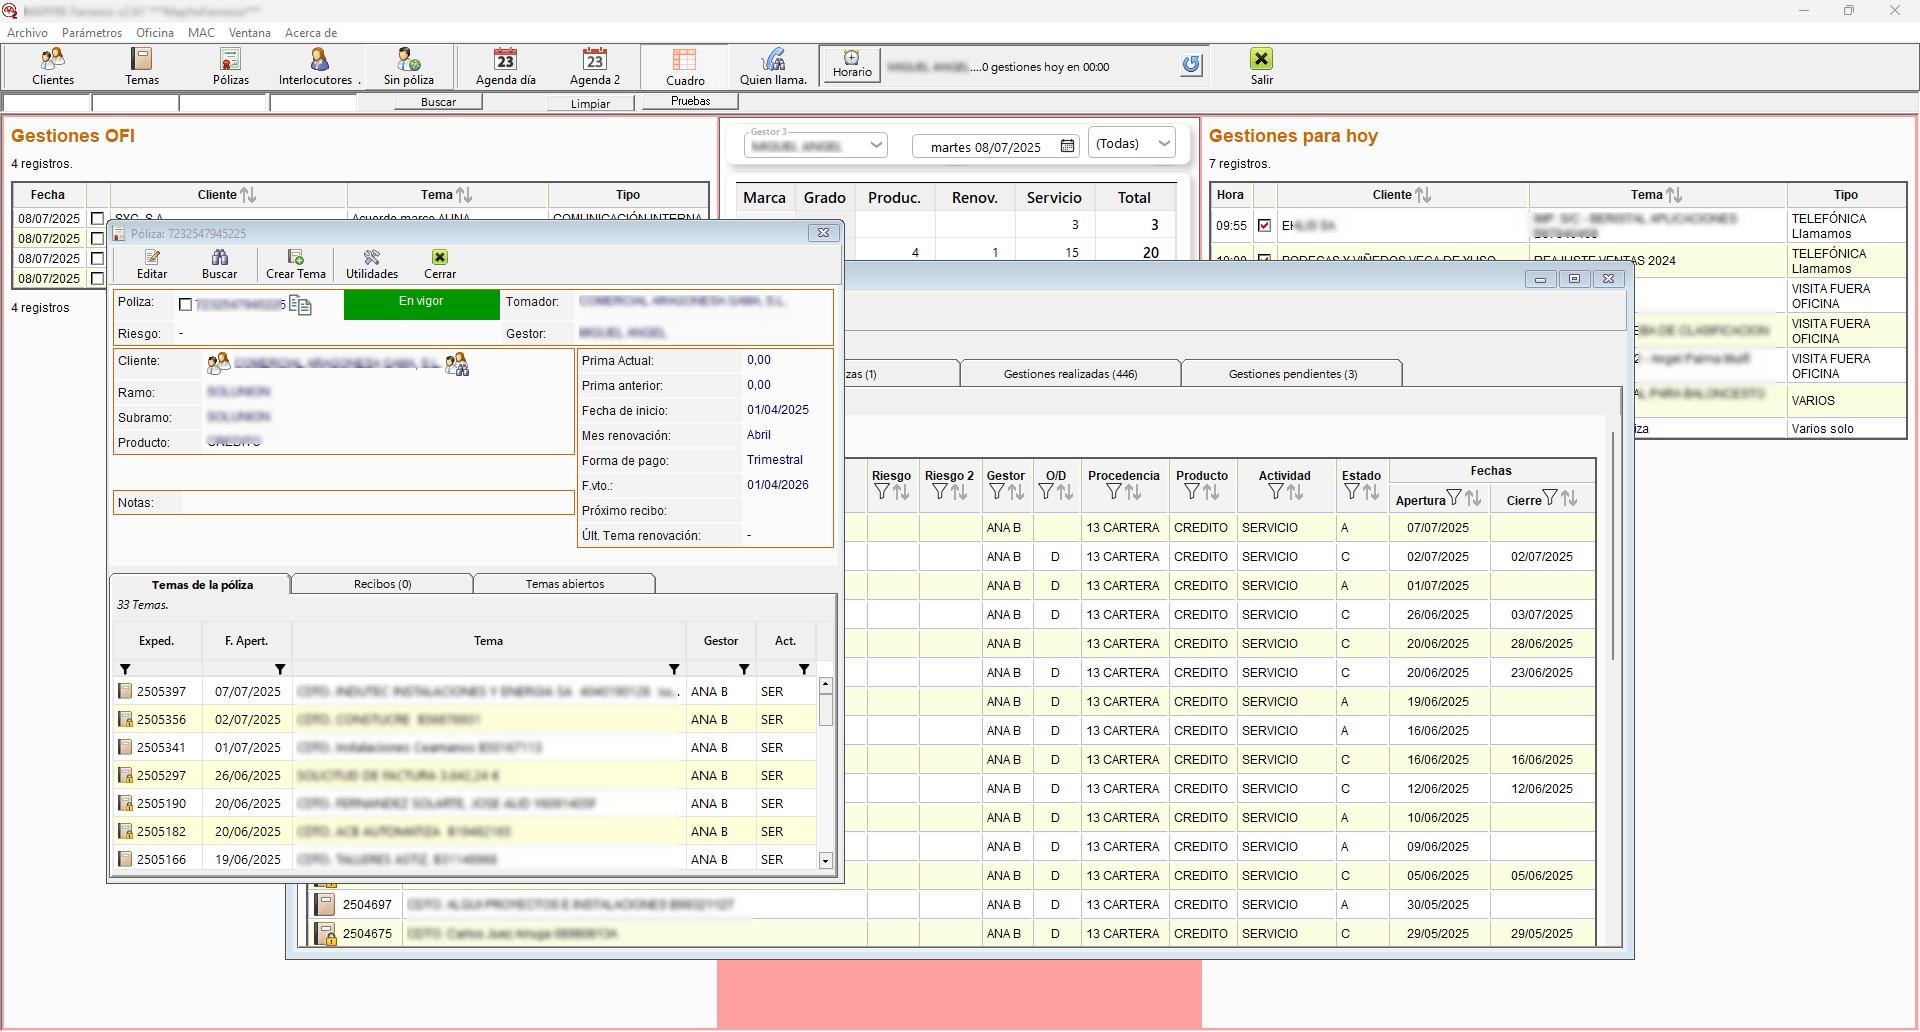Image resolution: width=1920 pixels, height=1032 pixels.
Task: Sort Gestiones OFI by Cliente arrows
Action: coord(248,195)
